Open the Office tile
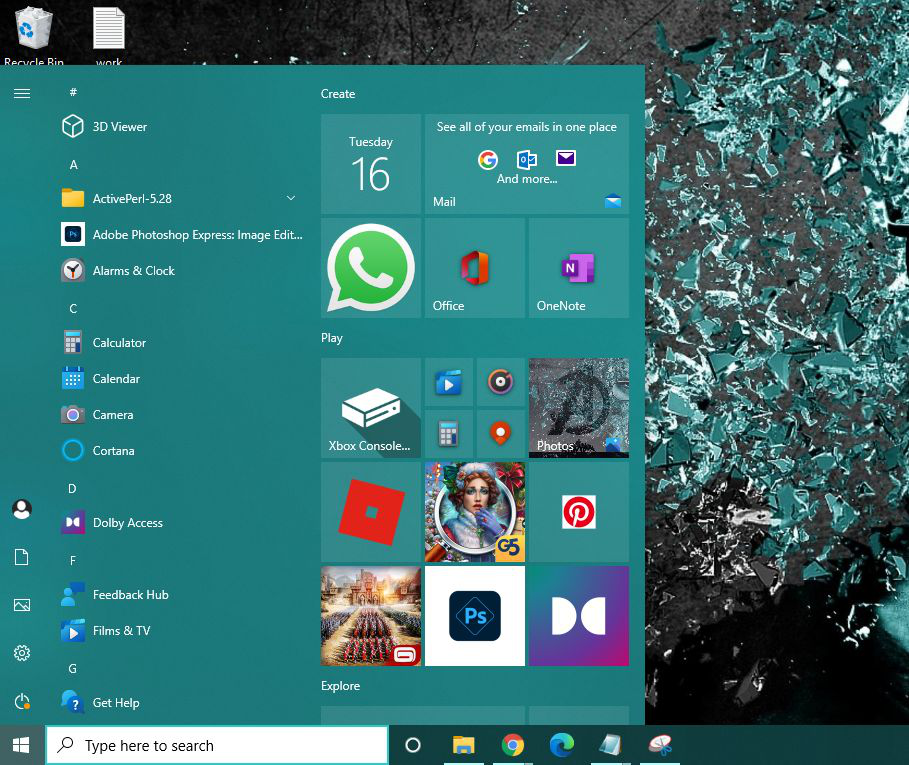909x765 pixels. coord(475,268)
